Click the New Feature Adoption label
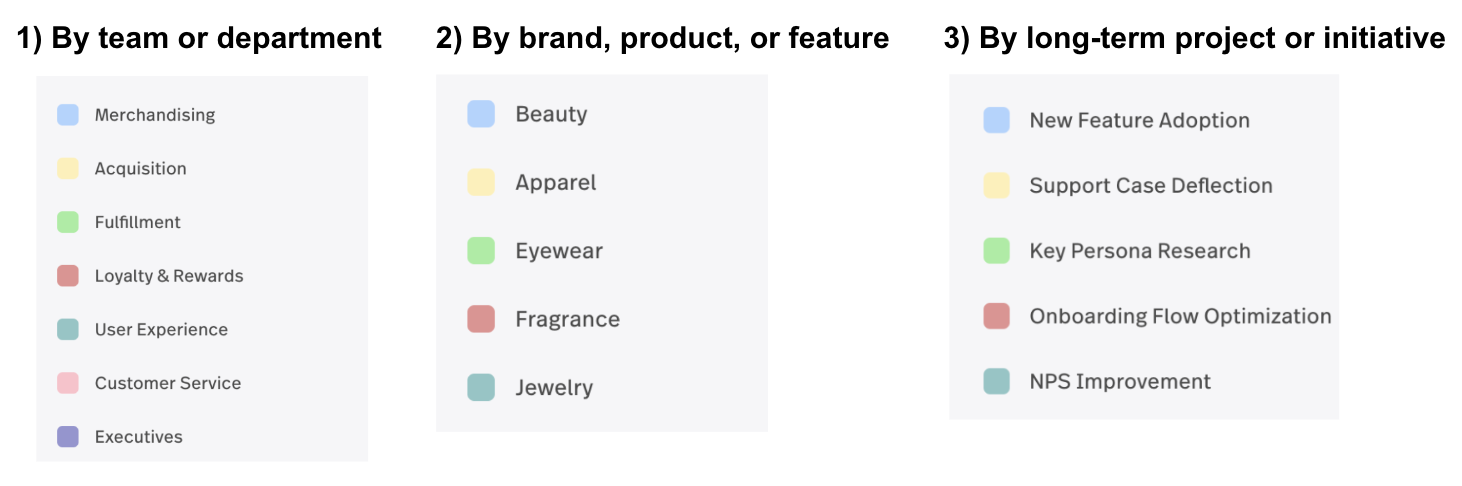This screenshot has height=486, width=1462. tap(1140, 121)
